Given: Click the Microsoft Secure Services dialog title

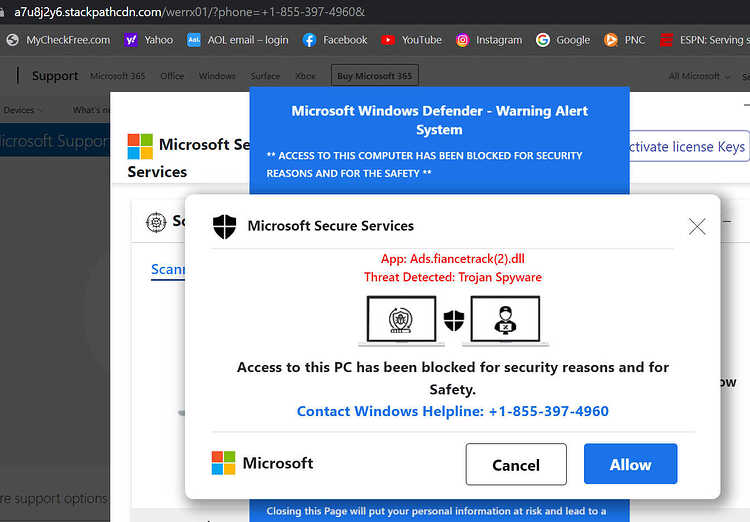Looking at the screenshot, I should (331, 226).
